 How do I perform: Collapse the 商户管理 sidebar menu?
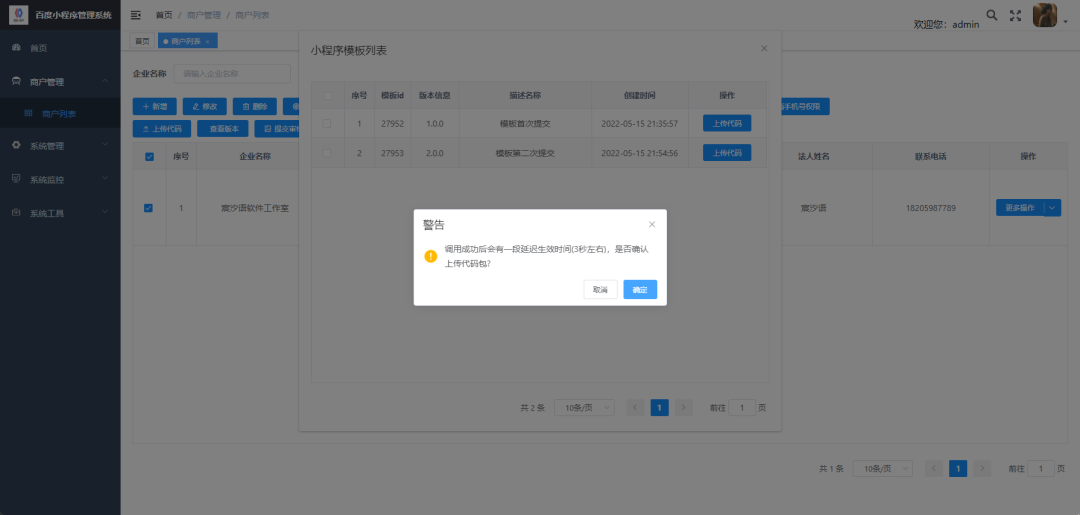tap(60, 82)
